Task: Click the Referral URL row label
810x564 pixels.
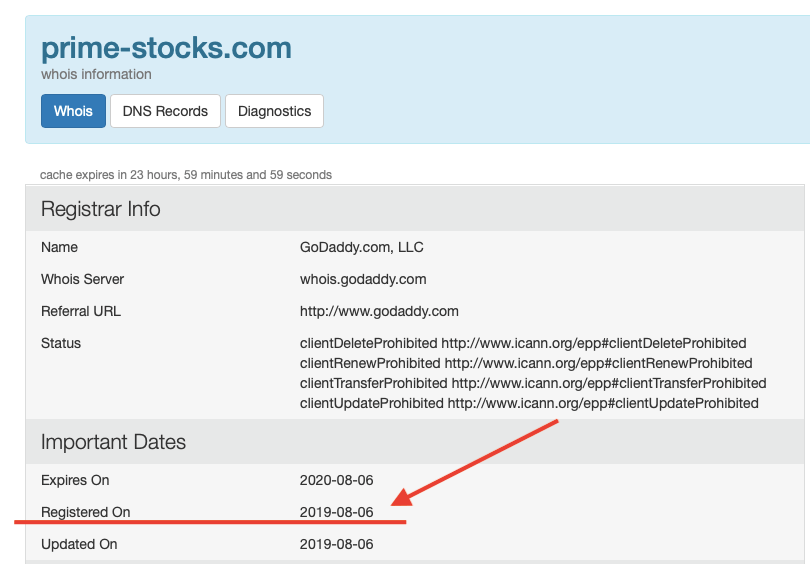Action: point(81,311)
